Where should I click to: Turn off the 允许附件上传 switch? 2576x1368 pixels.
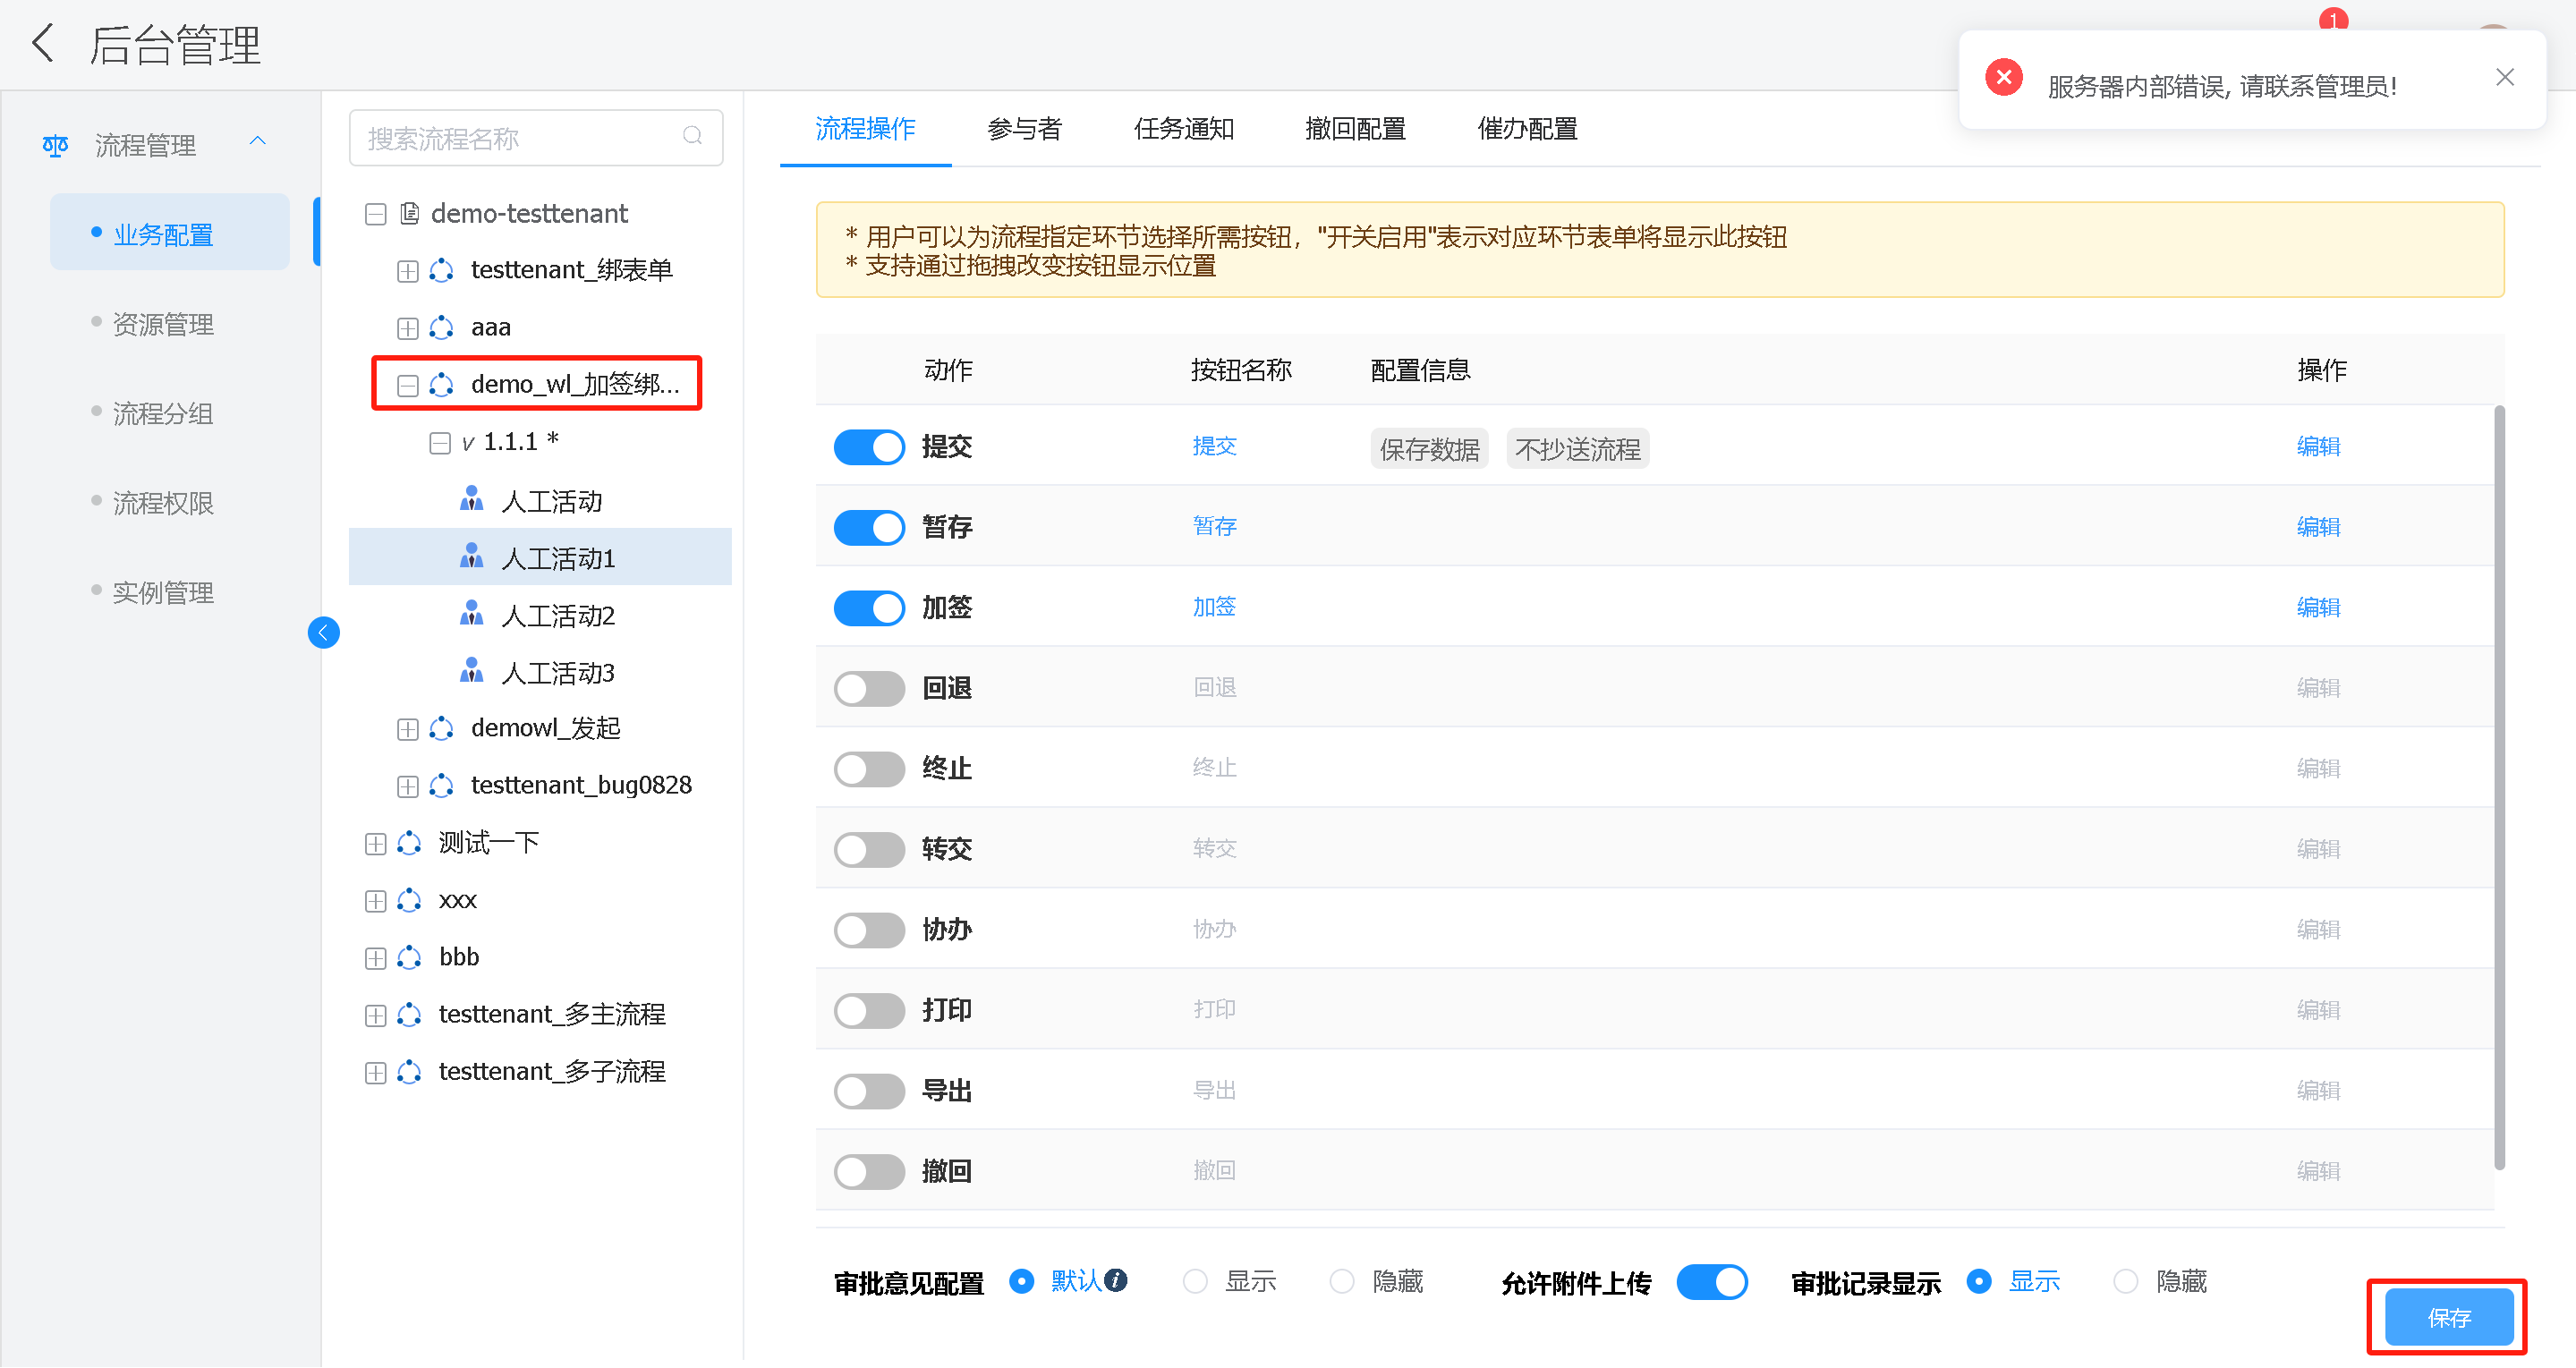tap(1712, 1281)
